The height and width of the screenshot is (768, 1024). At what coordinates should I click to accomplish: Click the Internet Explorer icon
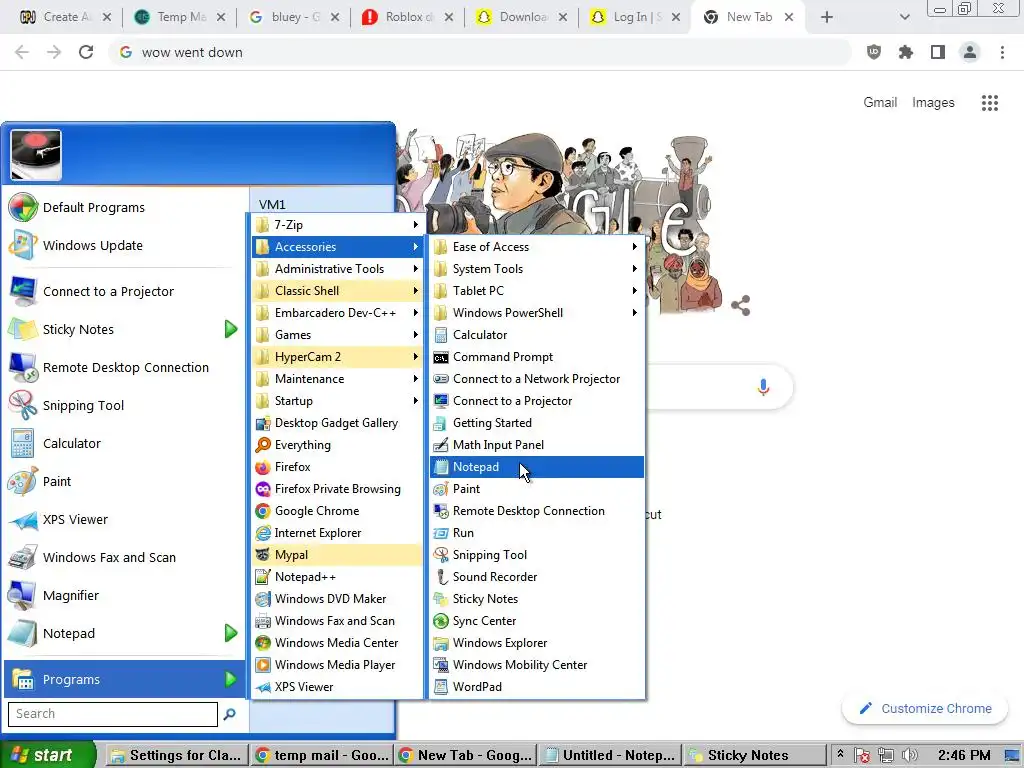click(263, 533)
